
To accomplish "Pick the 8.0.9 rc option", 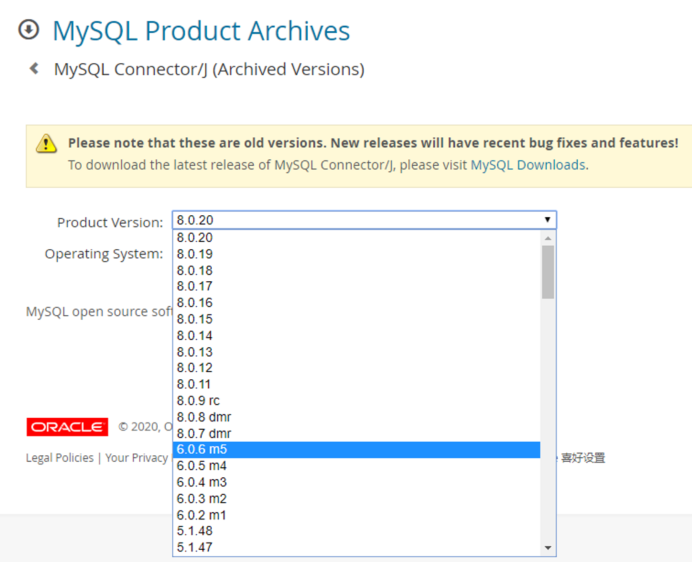I will 198,401.
